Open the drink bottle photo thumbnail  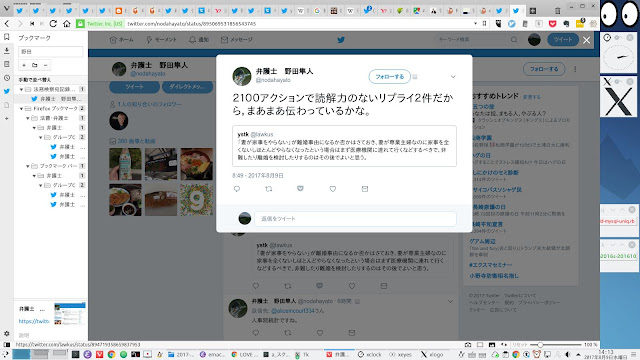tap(125, 164)
